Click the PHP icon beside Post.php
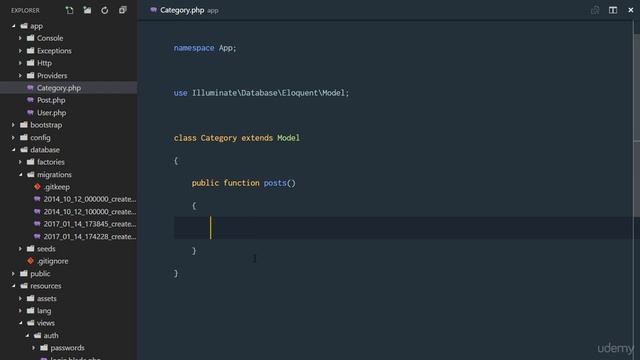This screenshot has width=640, height=360. click(30, 100)
